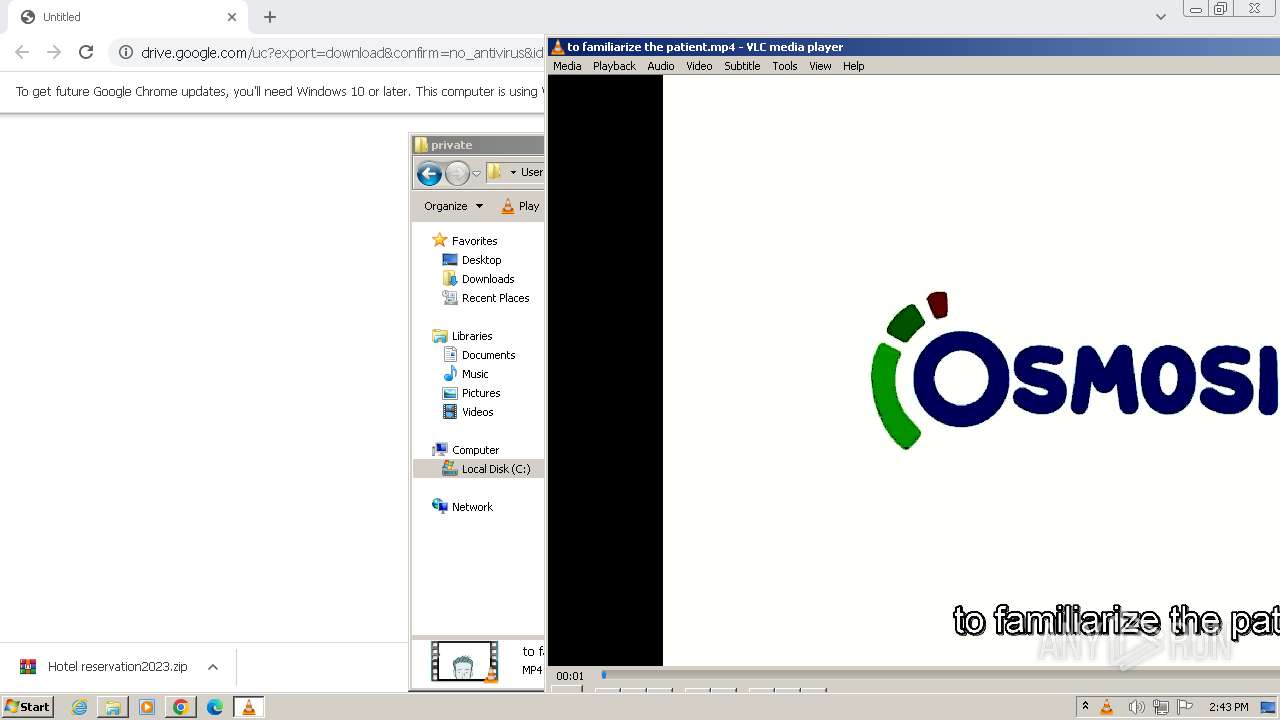Click the VLC seek bar position handle

coord(604,675)
